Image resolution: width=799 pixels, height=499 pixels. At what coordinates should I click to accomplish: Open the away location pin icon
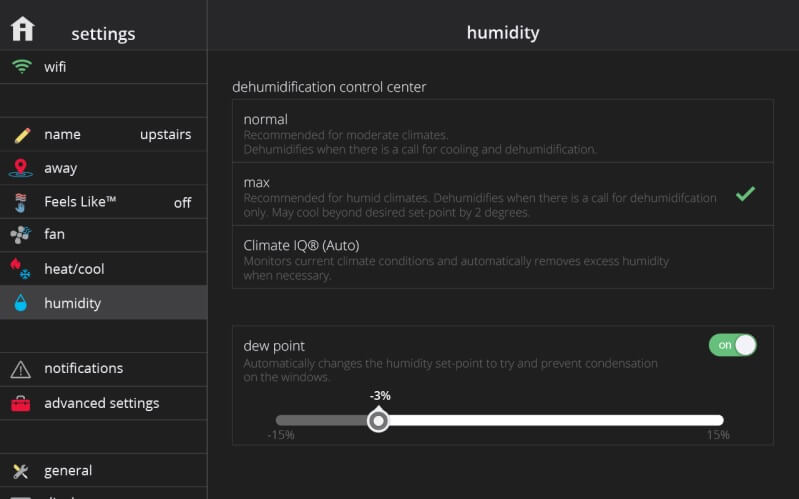click(x=21, y=168)
